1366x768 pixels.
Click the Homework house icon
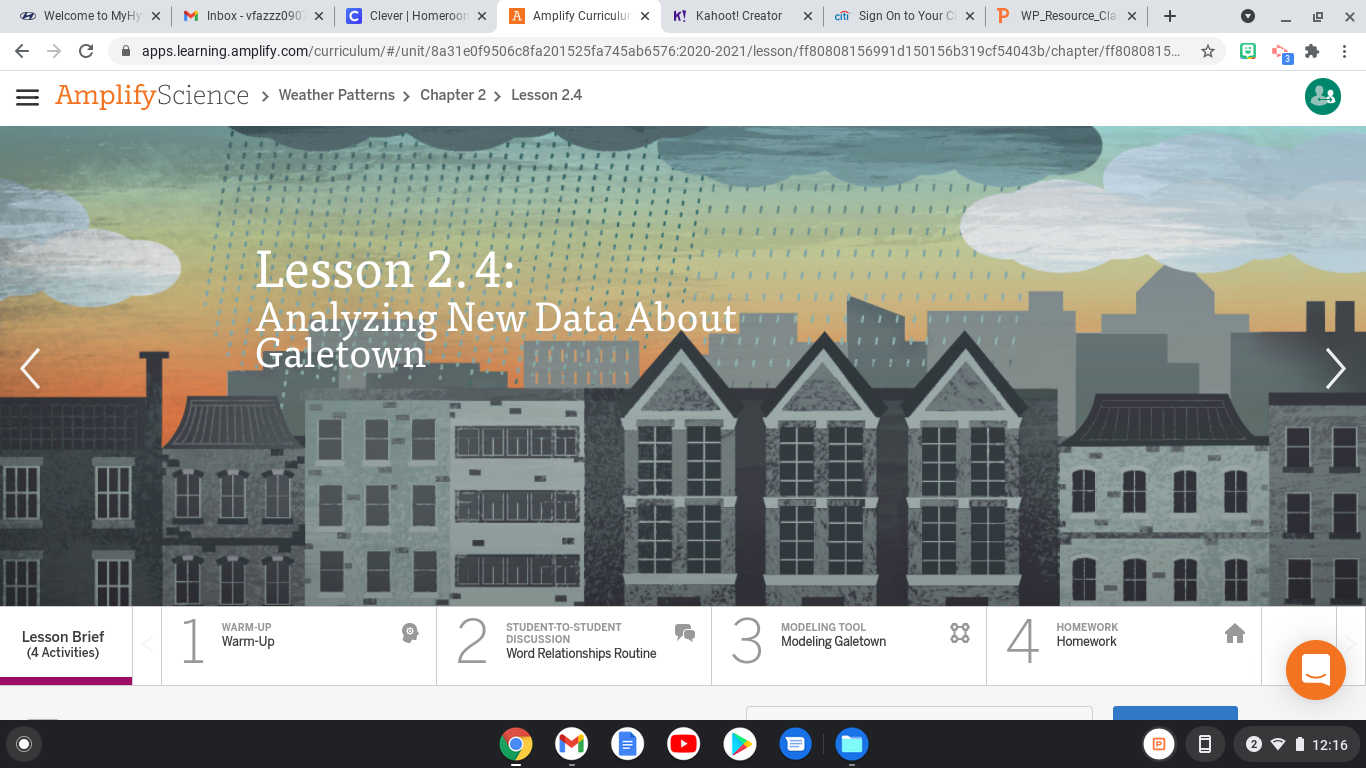tap(1234, 633)
